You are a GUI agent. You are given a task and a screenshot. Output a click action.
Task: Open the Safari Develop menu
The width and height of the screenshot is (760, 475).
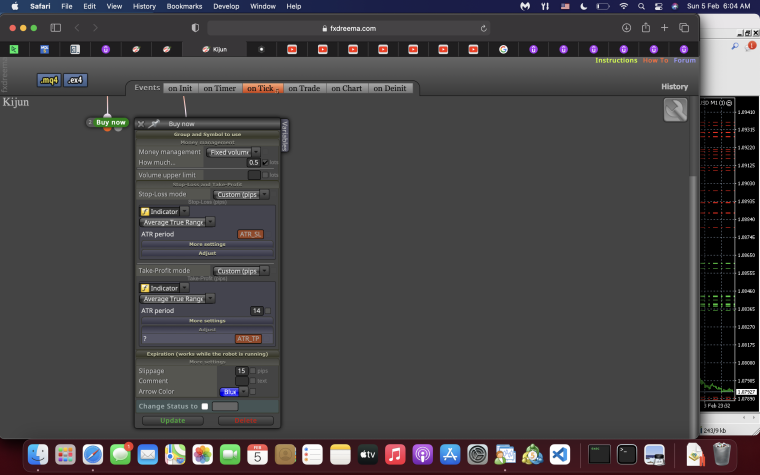226,6
